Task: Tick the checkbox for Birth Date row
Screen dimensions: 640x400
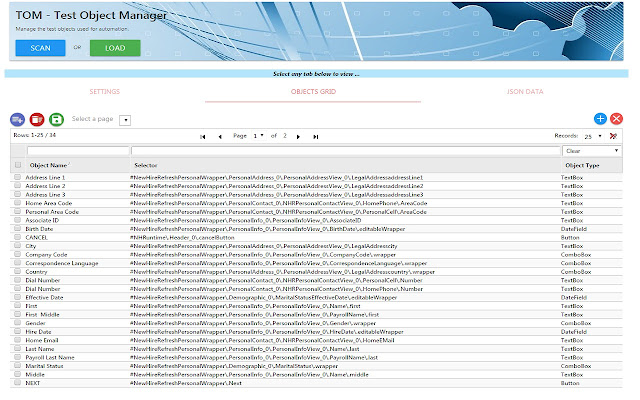Action: [x=17, y=228]
